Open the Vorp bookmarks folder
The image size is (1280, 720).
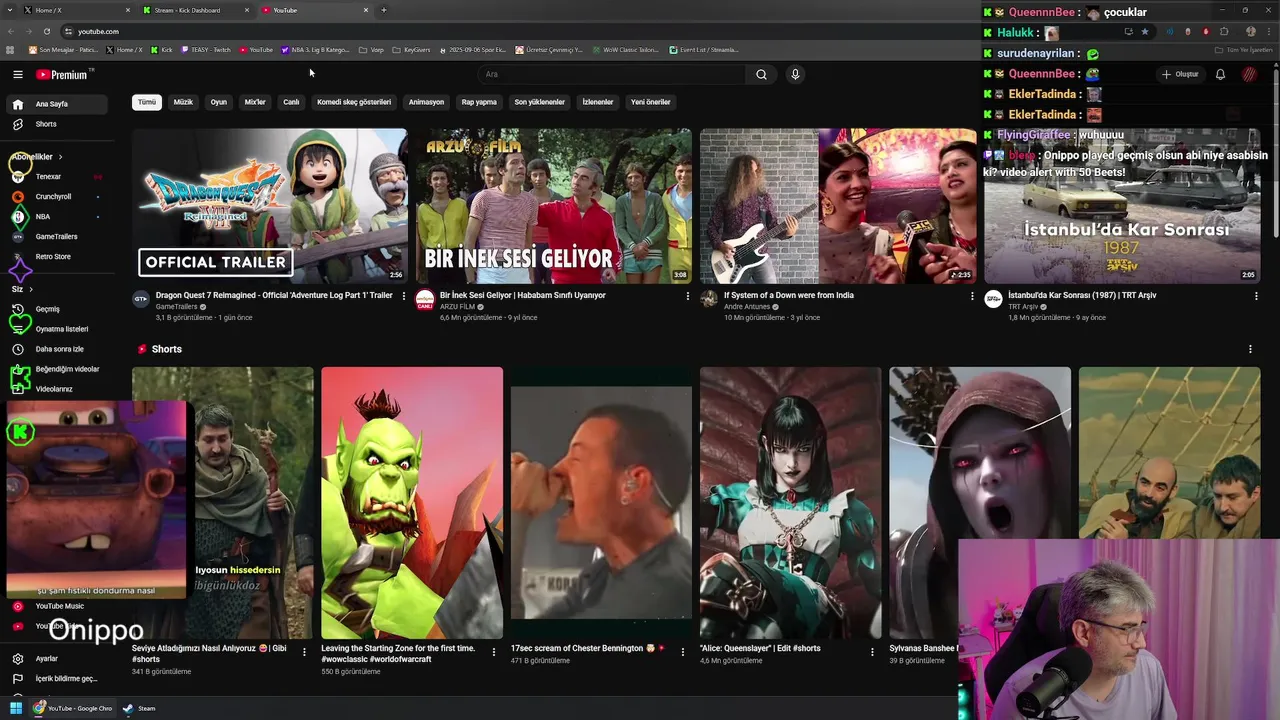pyautogui.click(x=371, y=49)
